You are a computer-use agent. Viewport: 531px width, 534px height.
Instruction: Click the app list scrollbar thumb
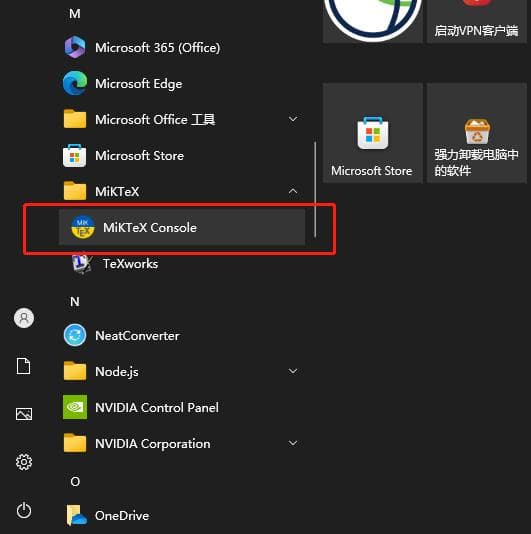click(x=315, y=189)
